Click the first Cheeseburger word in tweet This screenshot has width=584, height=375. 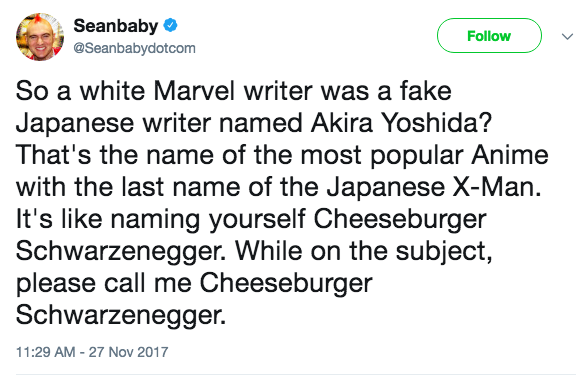click(x=400, y=220)
